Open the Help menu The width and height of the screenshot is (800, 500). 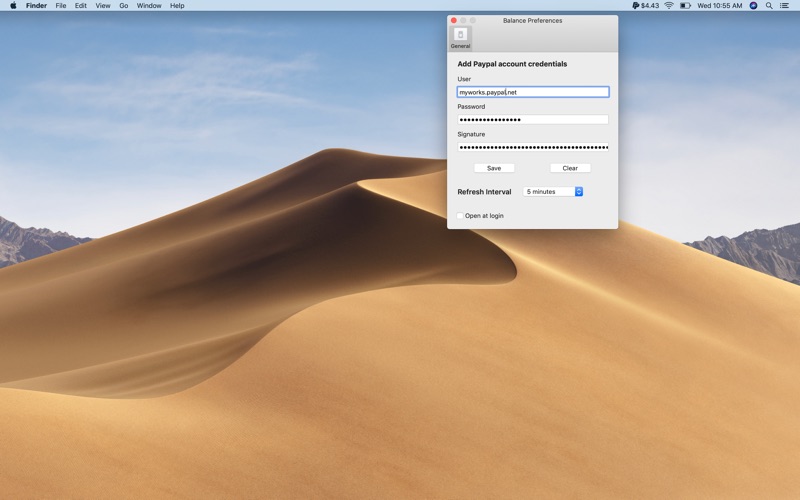[177, 6]
